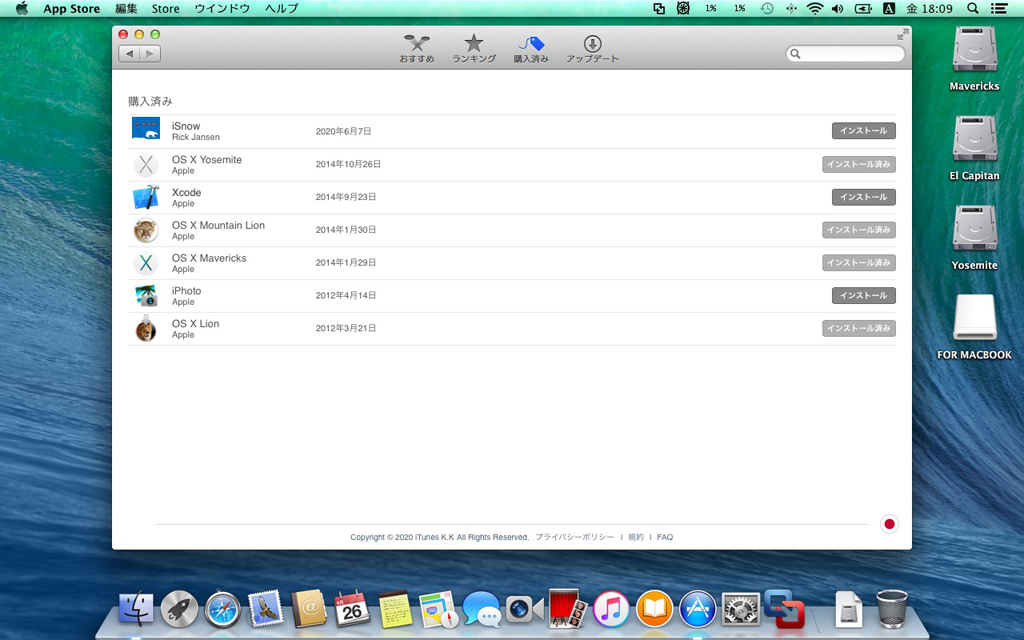
Task: Click インストール済み button for OS X Yosemite
Action: click(x=859, y=164)
